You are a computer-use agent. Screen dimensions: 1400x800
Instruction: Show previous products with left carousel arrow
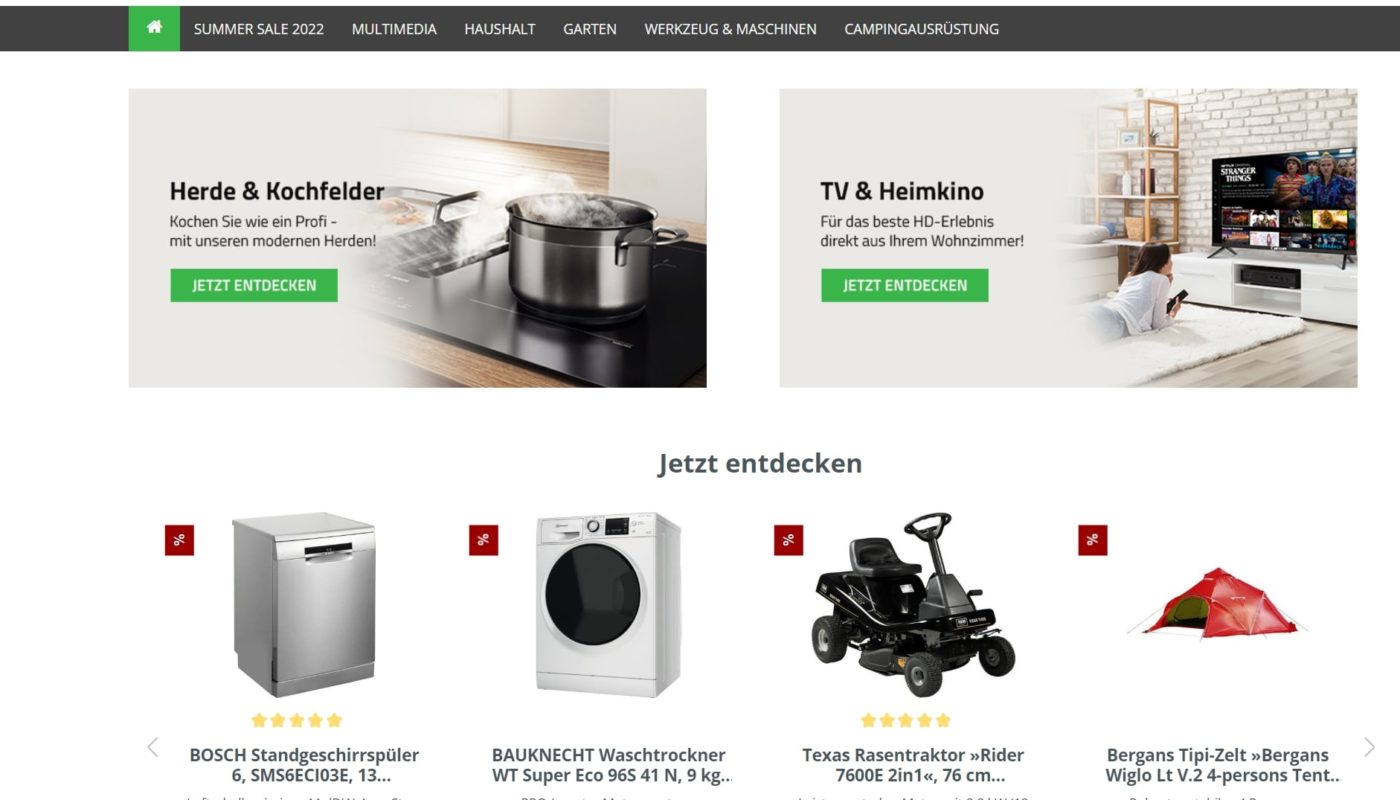(x=153, y=747)
